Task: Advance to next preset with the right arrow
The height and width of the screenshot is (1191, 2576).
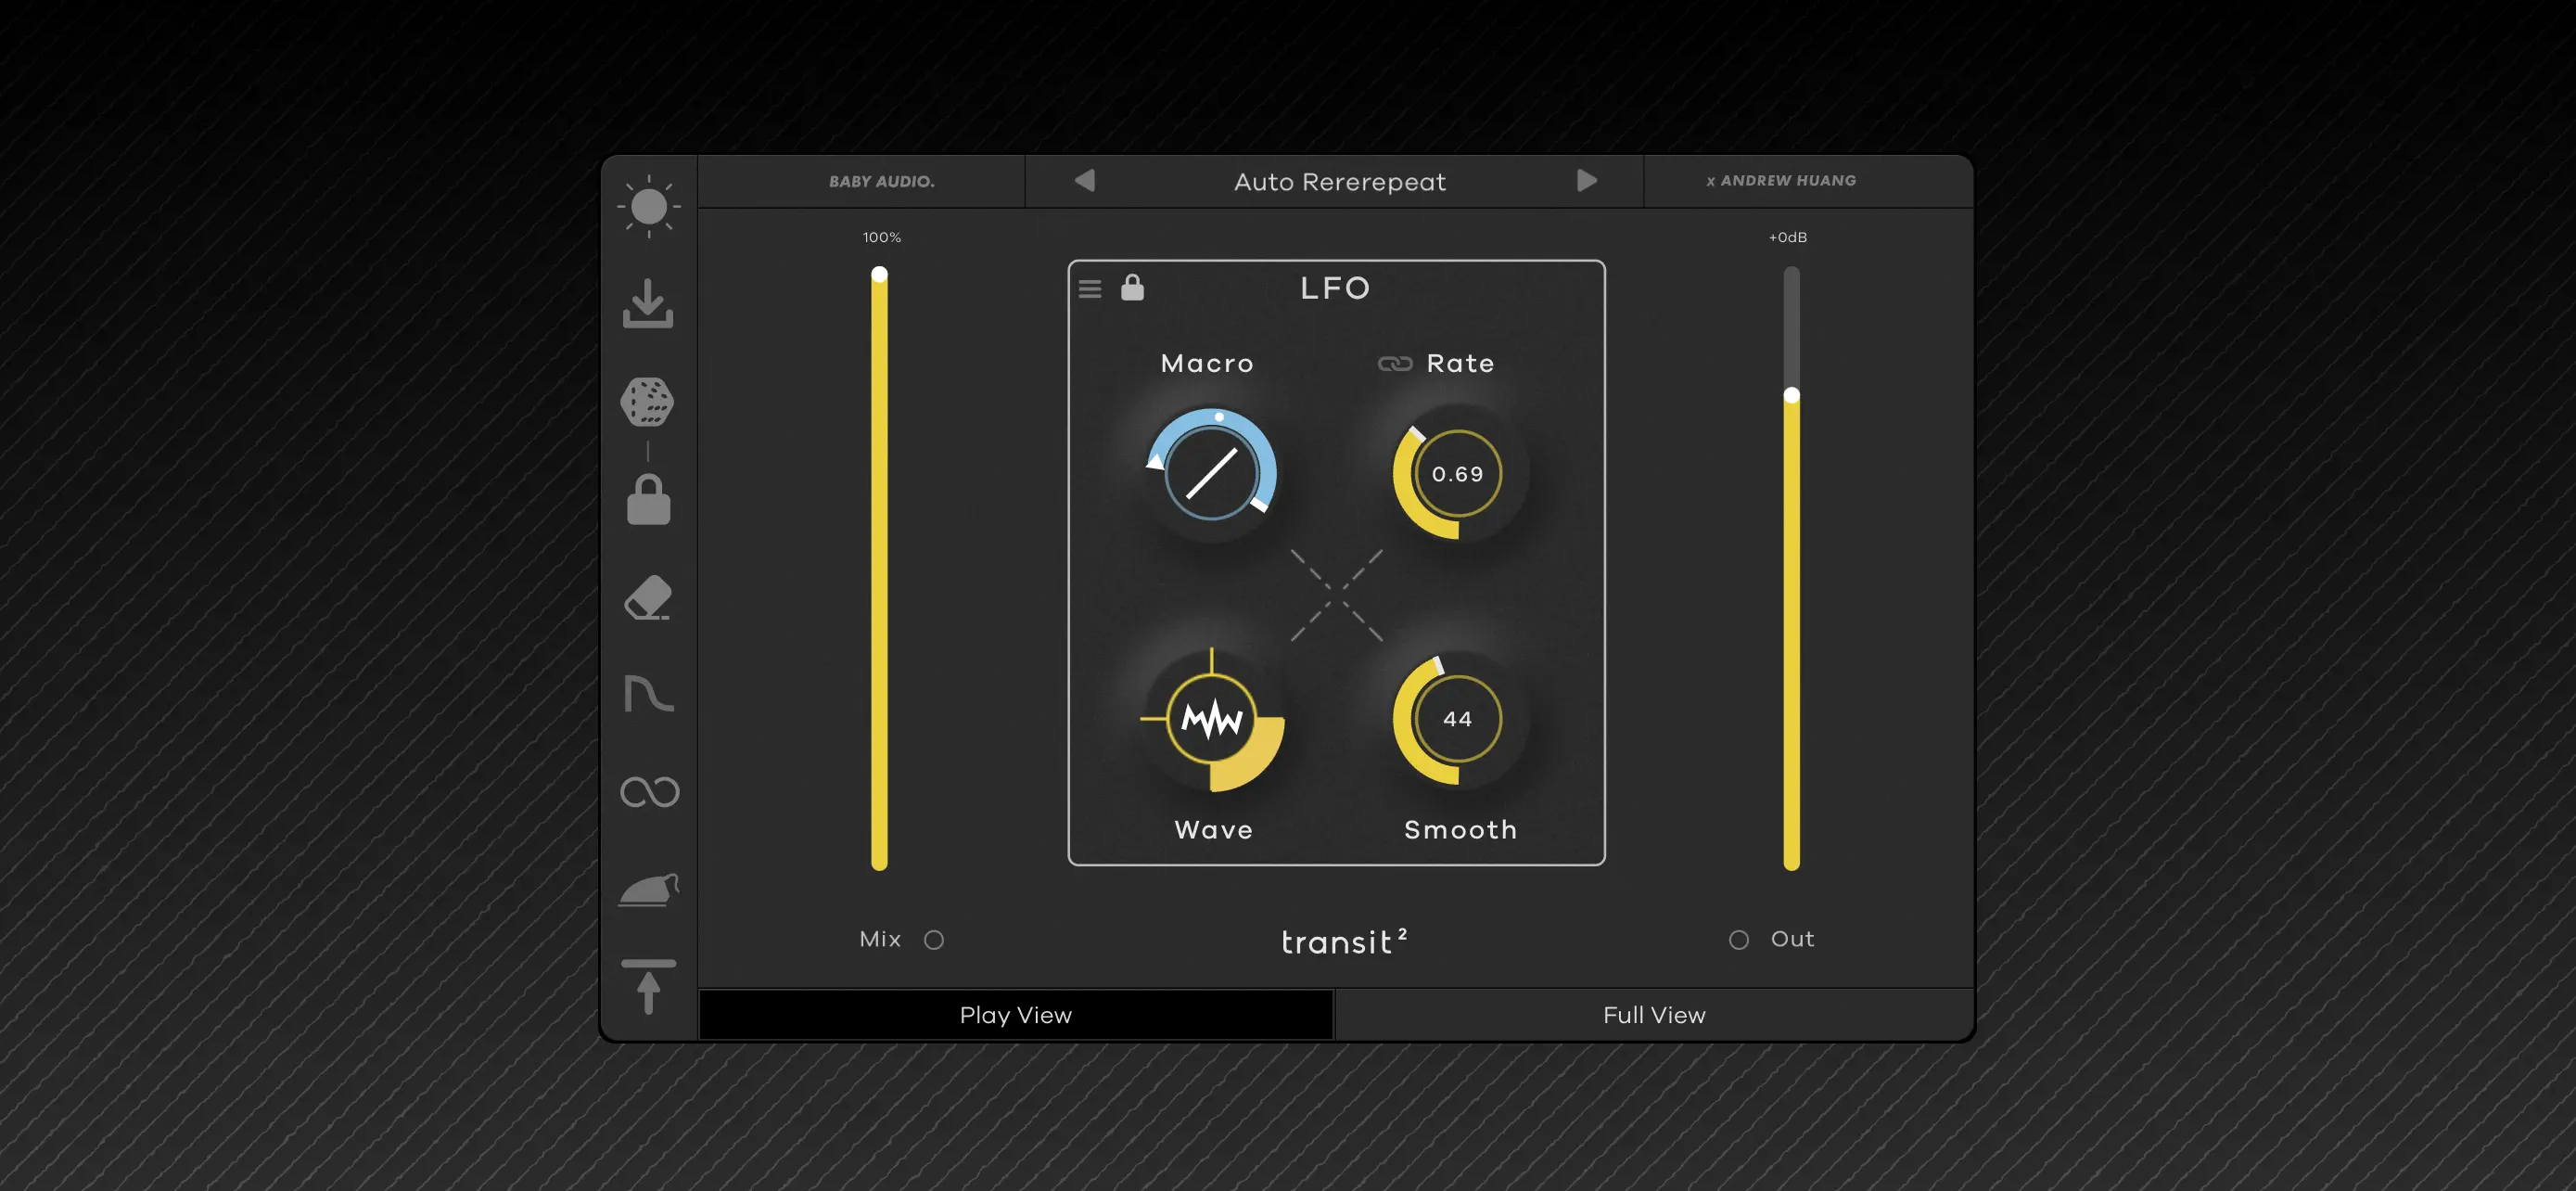Action: [1587, 181]
